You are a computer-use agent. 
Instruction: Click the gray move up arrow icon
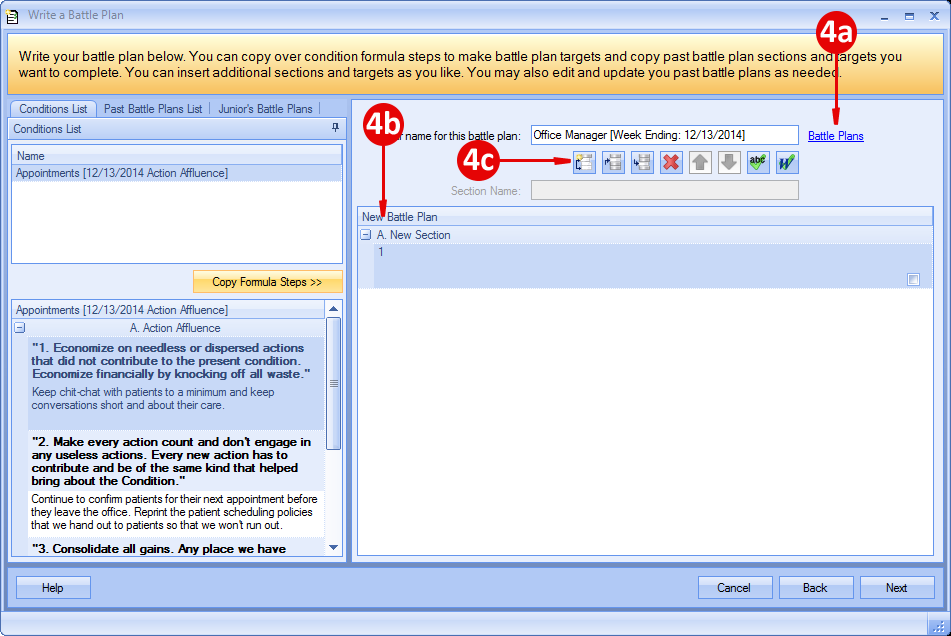click(701, 162)
